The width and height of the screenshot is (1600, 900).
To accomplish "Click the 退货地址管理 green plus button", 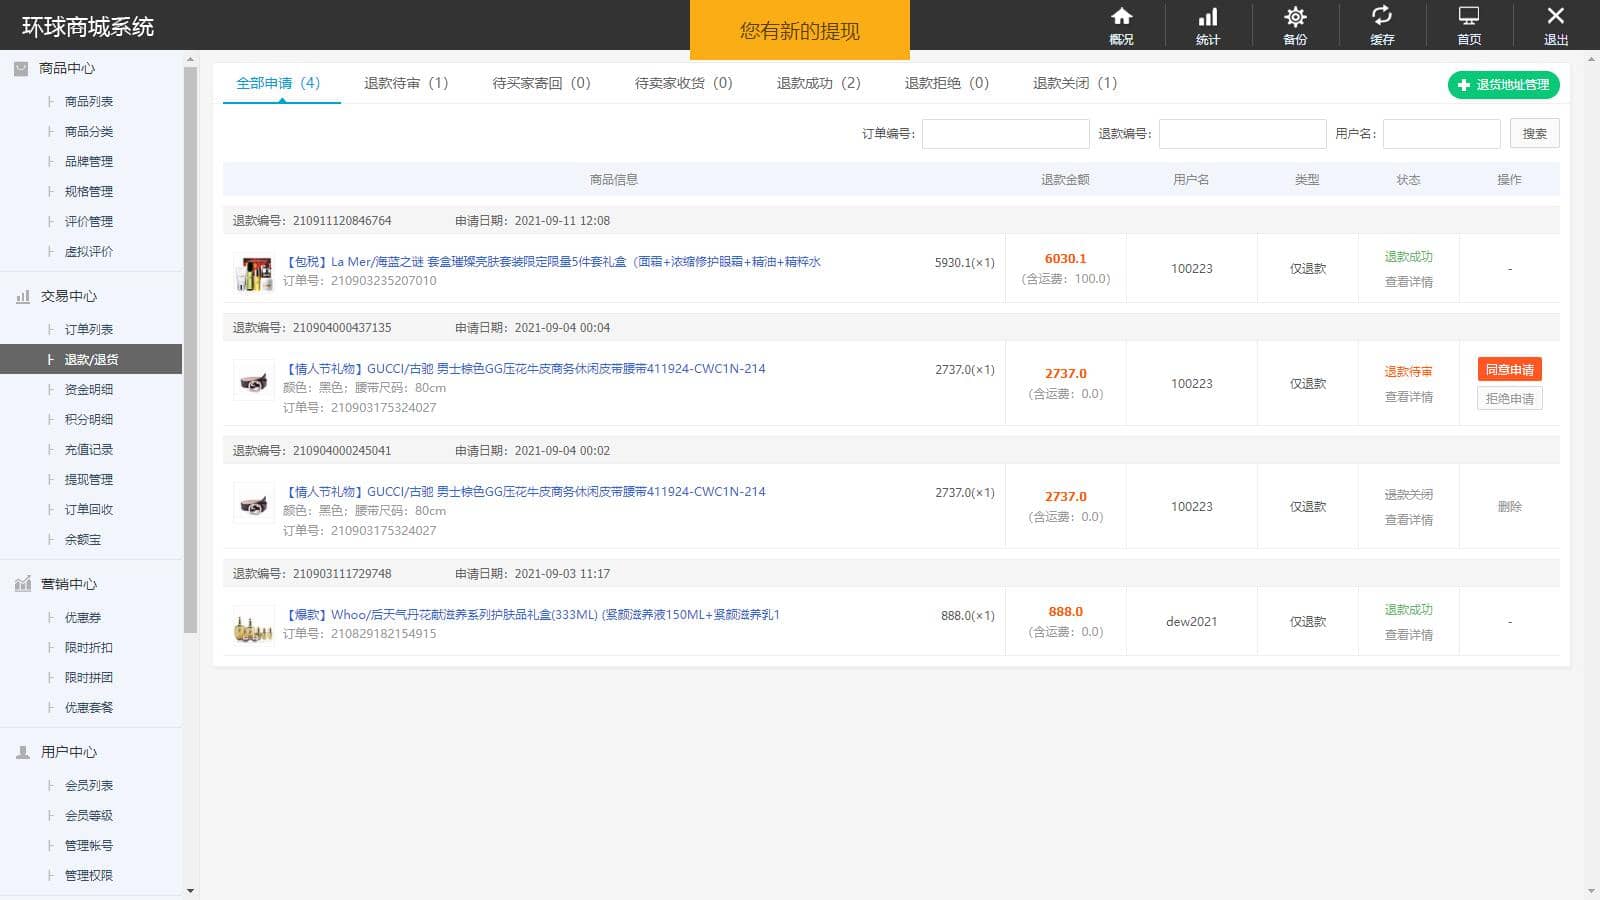I will point(1503,85).
